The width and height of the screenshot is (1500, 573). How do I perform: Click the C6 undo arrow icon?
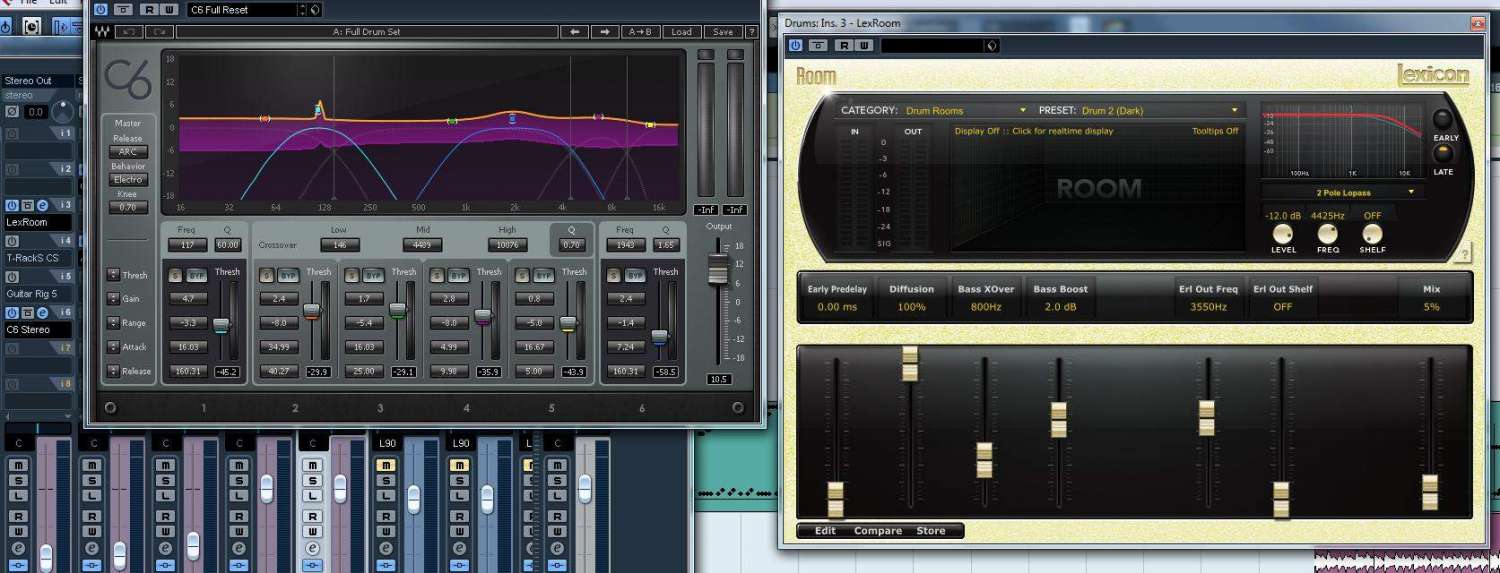coord(129,32)
